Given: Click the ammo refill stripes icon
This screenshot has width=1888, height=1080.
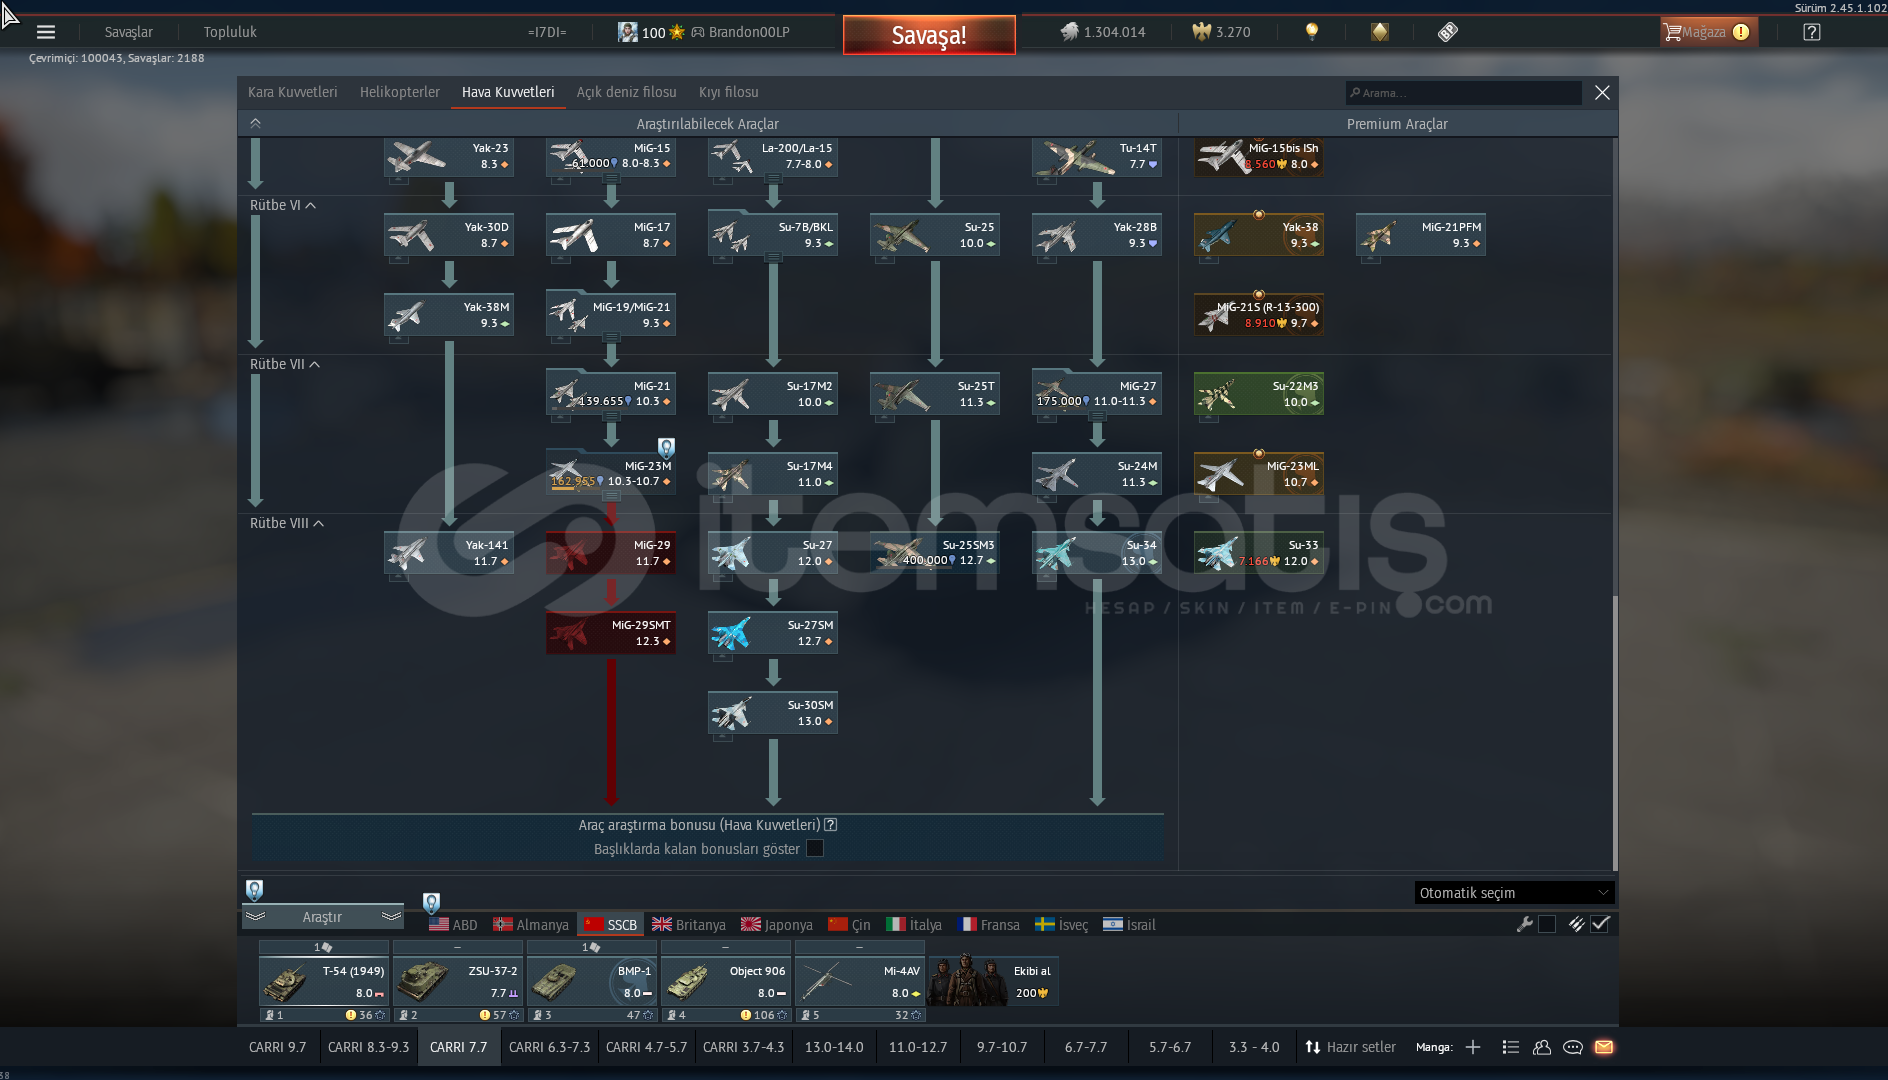Looking at the screenshot, I should pos(1576,924).
